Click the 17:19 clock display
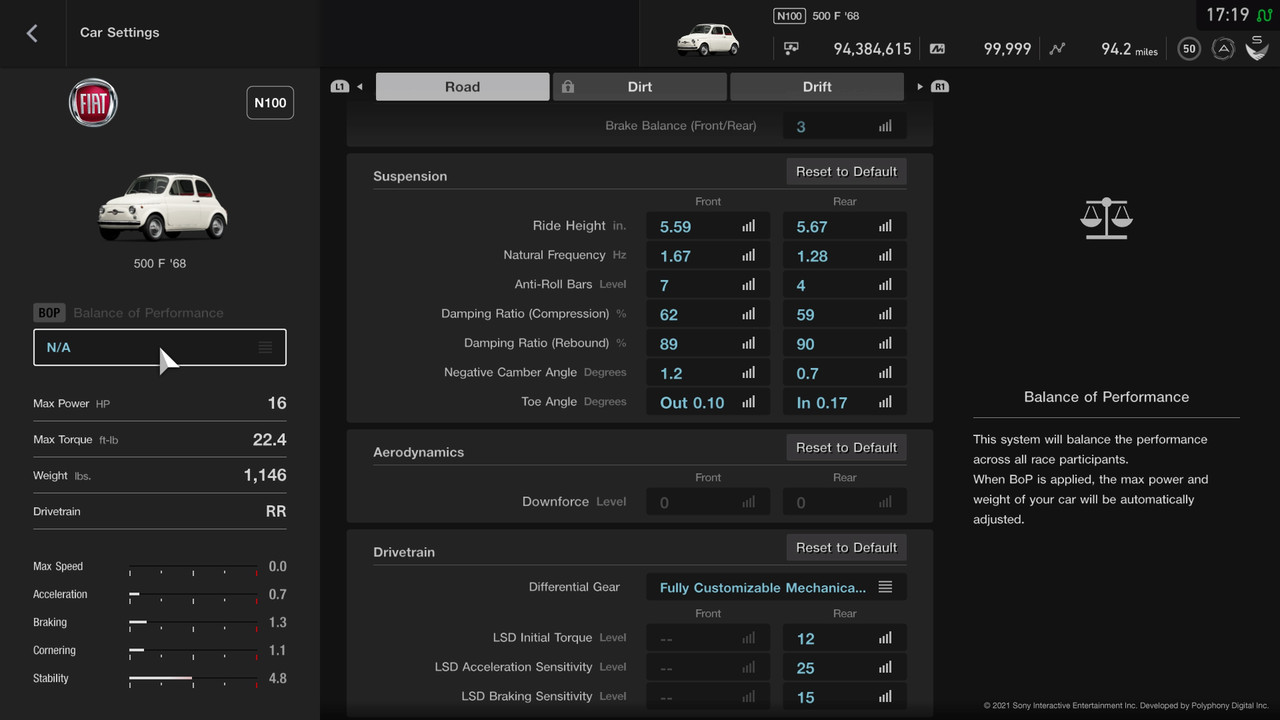Viewport: 1280px width, 720px height. click(x=1227, y=15)
